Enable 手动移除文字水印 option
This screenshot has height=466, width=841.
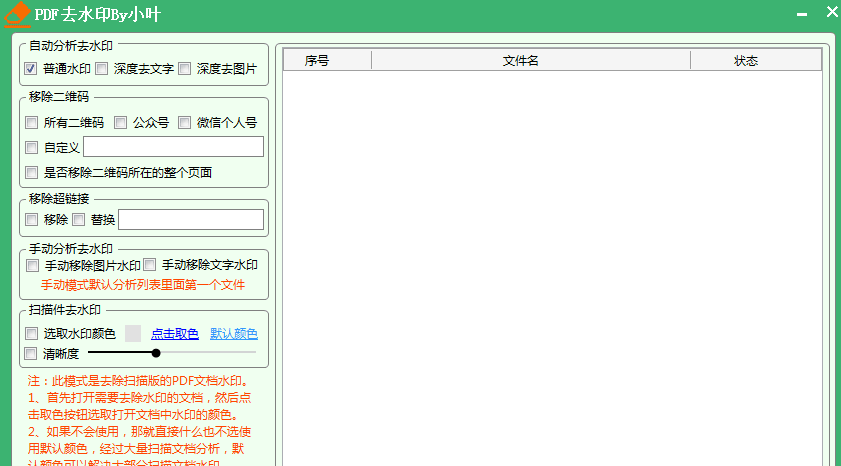(x=150, y=266)
